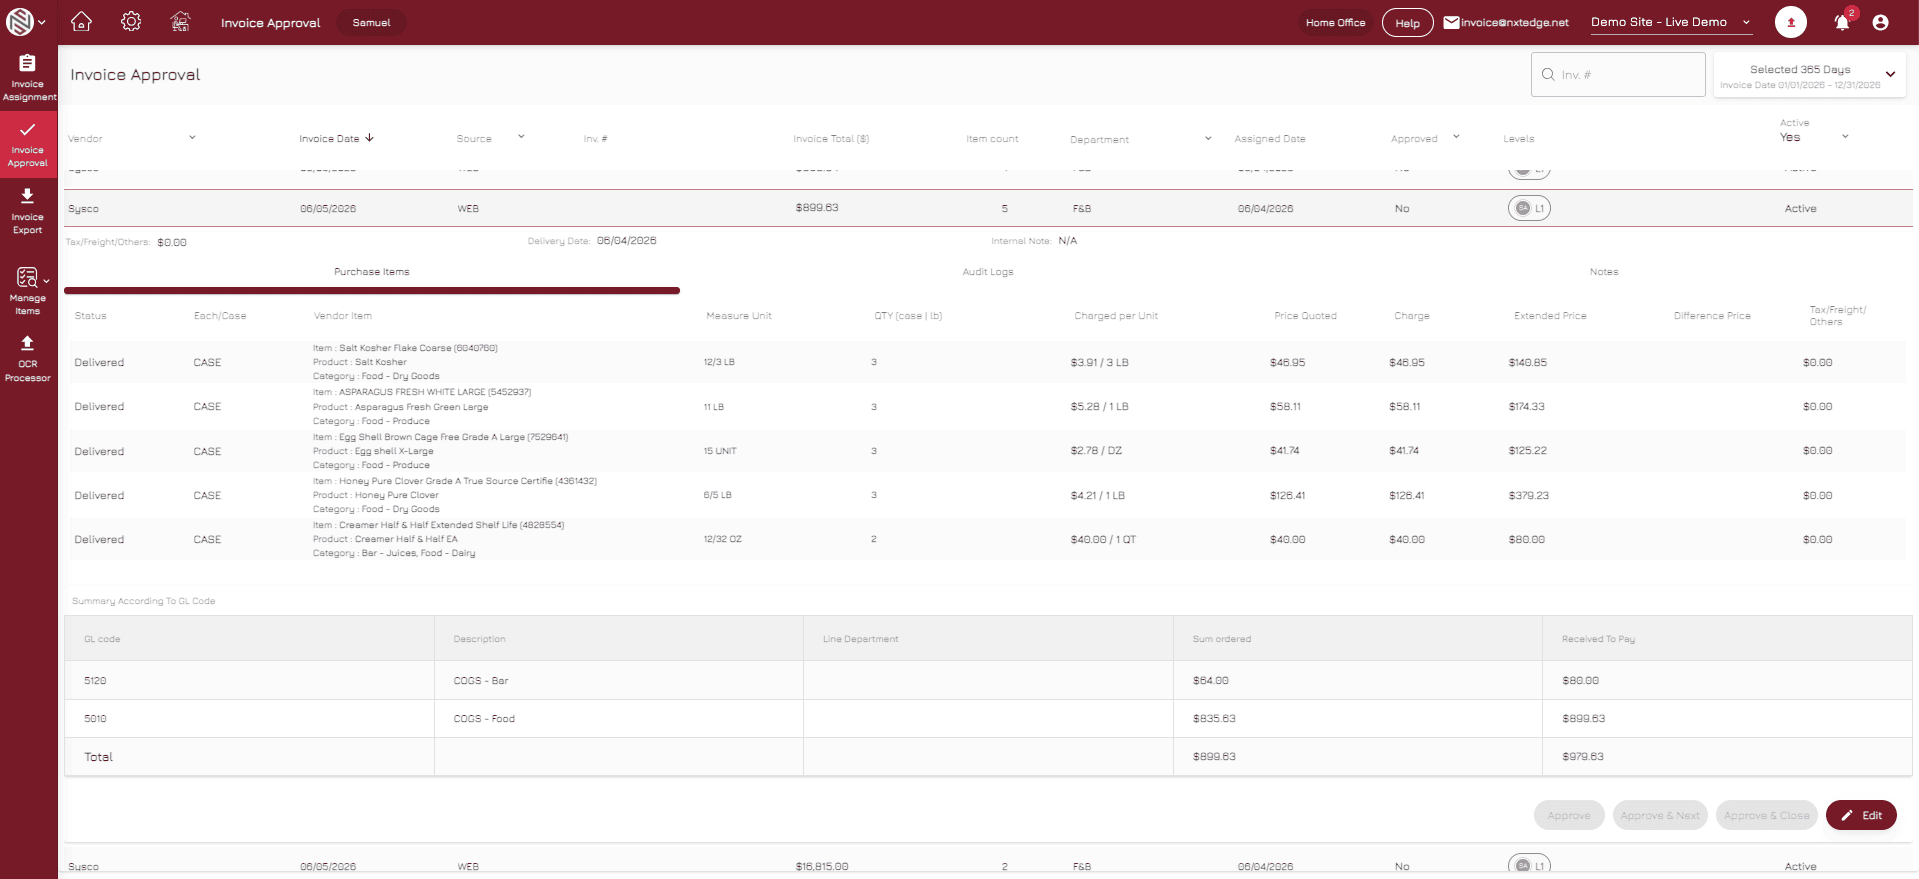1919x879 pixels.
Task: Click the Difference Price column header
Action: coord(1712,316)
